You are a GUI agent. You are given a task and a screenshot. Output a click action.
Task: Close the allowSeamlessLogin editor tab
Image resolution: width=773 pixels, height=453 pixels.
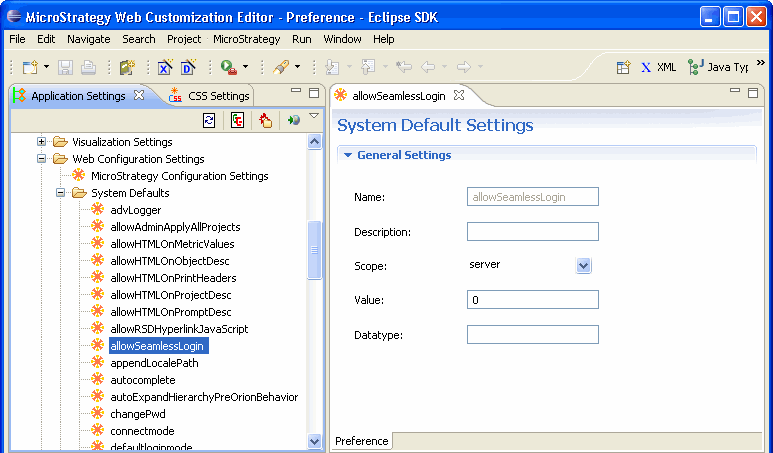point(459,95)
